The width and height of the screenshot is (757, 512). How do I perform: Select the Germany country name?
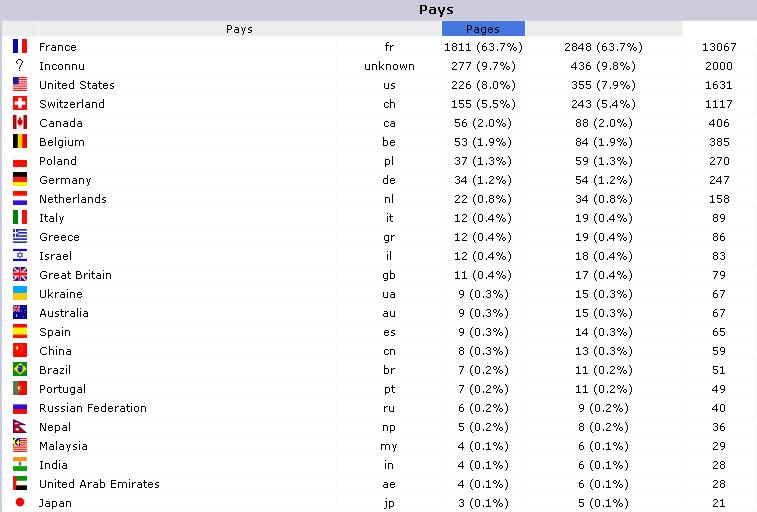[x=65, y=180]
